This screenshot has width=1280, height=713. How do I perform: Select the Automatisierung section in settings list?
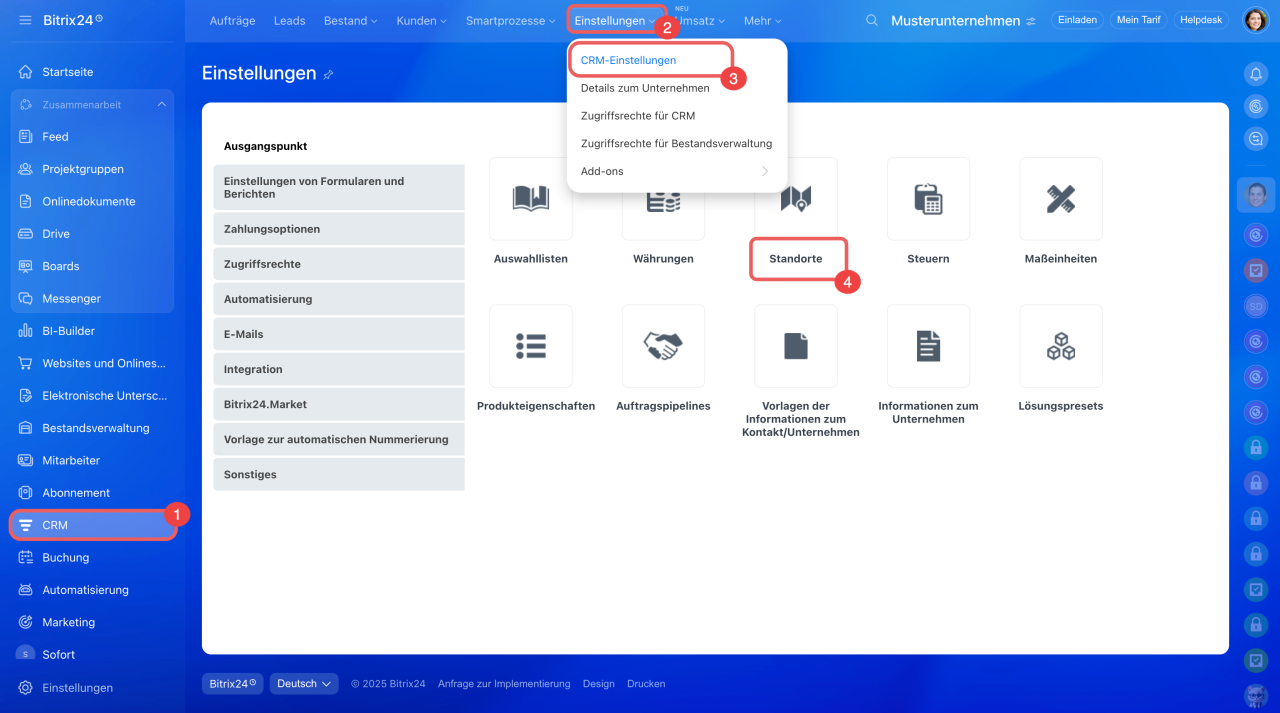(x=339, y=299)
